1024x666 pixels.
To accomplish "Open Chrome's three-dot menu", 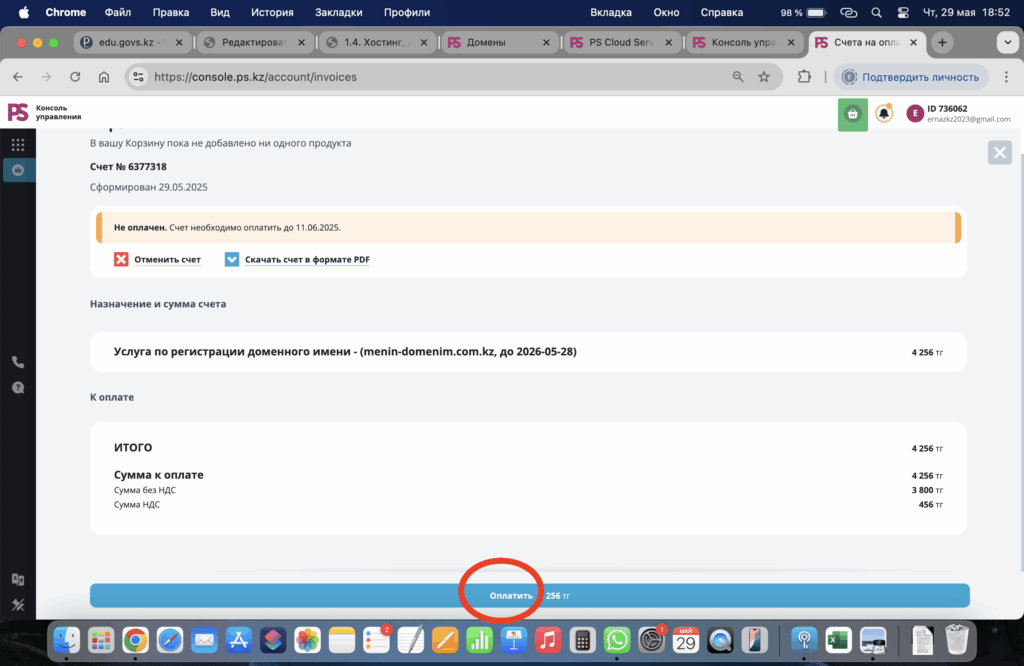I will (x=1006, y=77).
